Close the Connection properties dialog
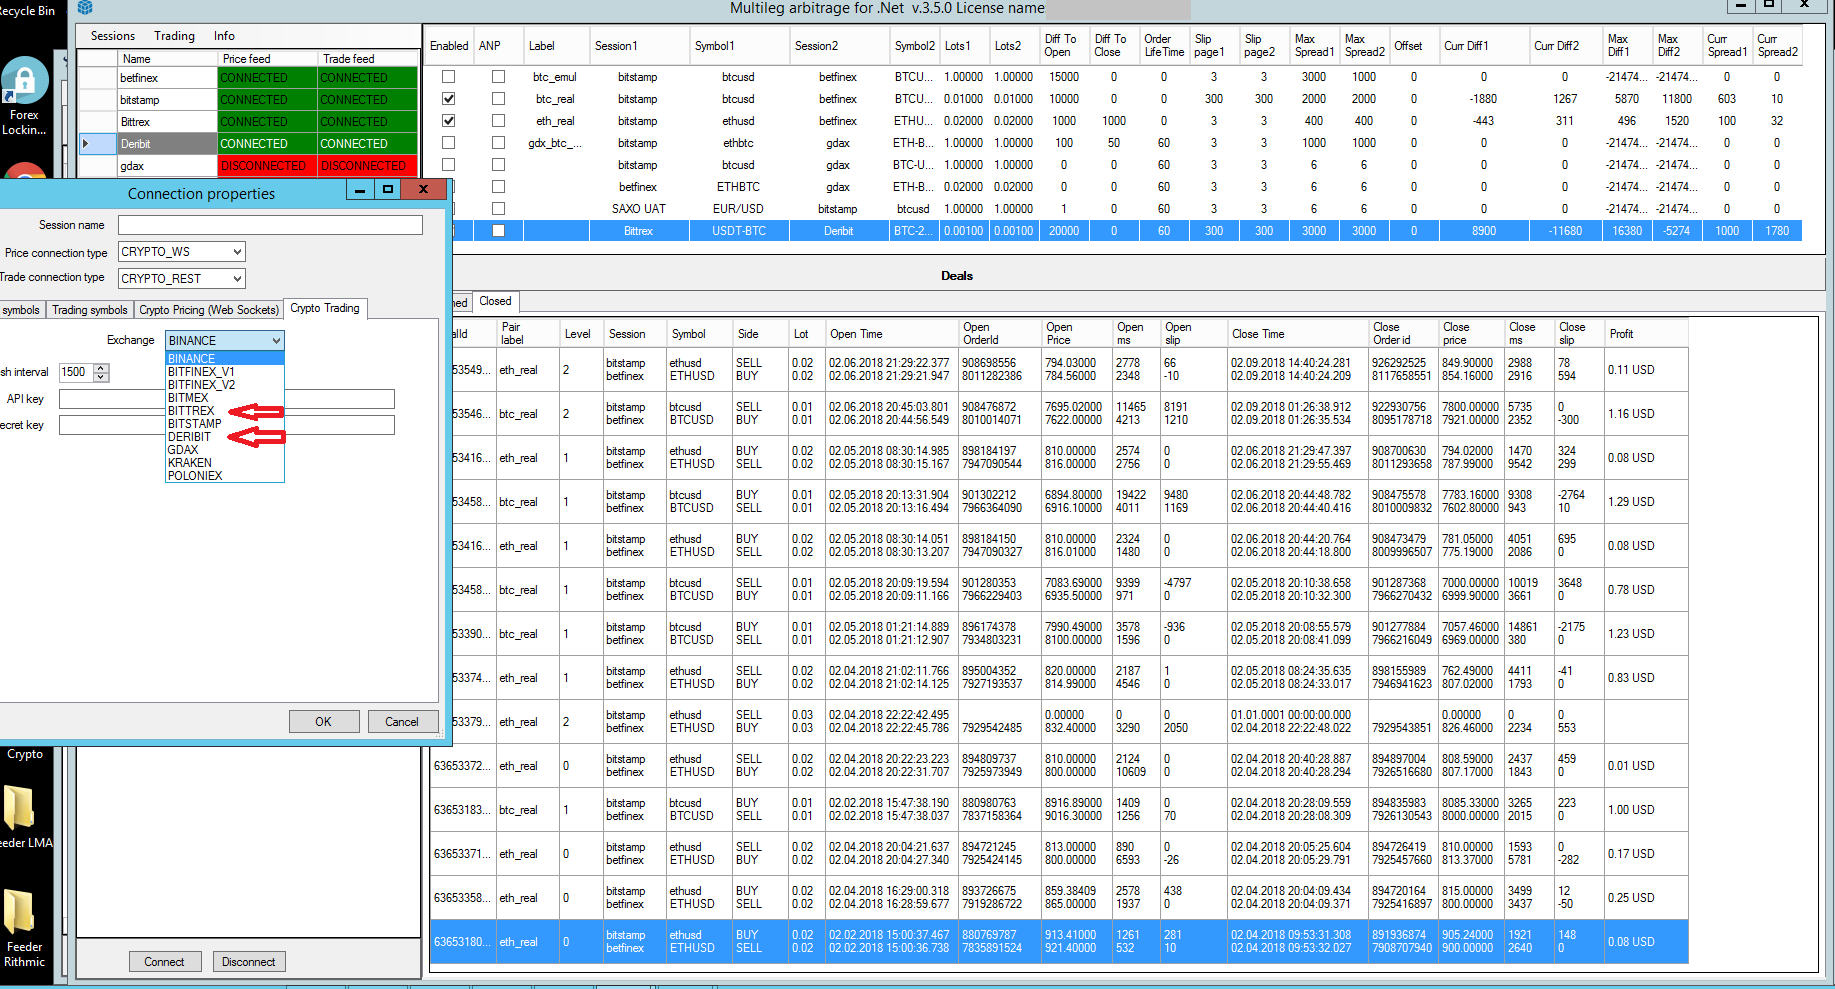Screen dimensions: 1835x989 (x=423, y=189)
